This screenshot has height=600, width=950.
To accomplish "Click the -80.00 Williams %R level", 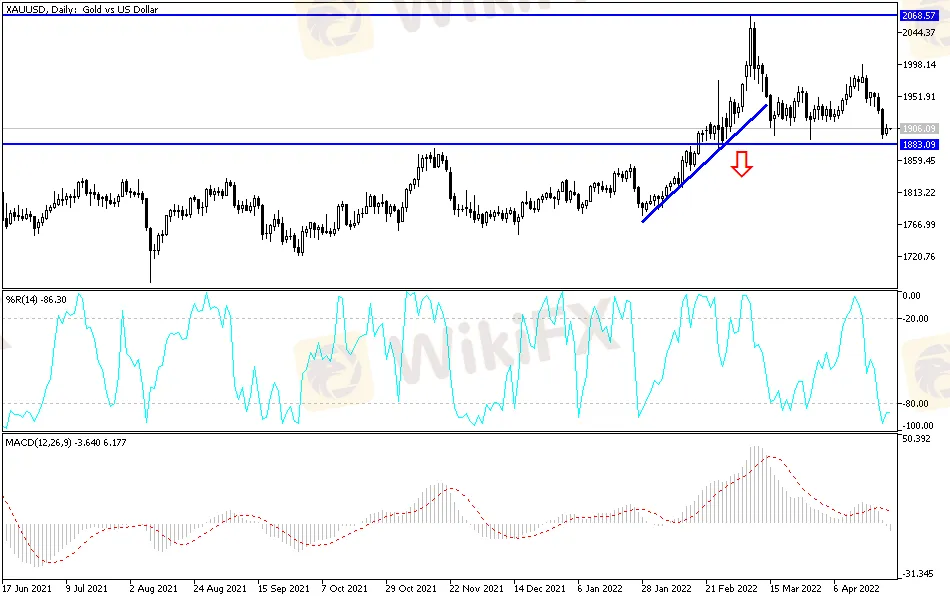I will (915, 404).
